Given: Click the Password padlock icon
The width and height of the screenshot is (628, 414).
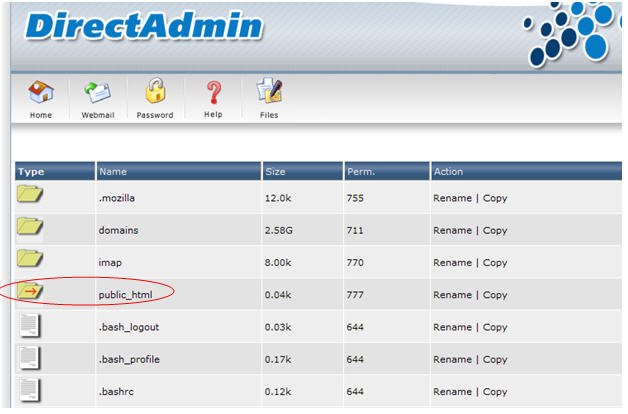Looking at the screenshot, I should 155,90.
